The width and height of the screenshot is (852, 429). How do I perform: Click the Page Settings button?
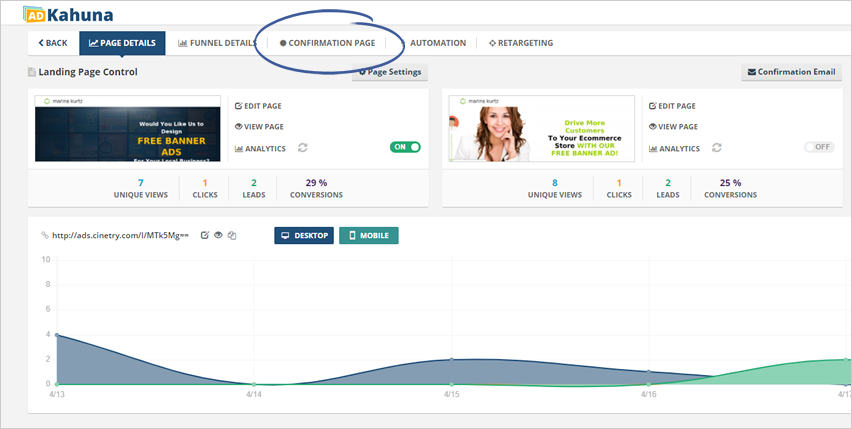tap(389, 72)
